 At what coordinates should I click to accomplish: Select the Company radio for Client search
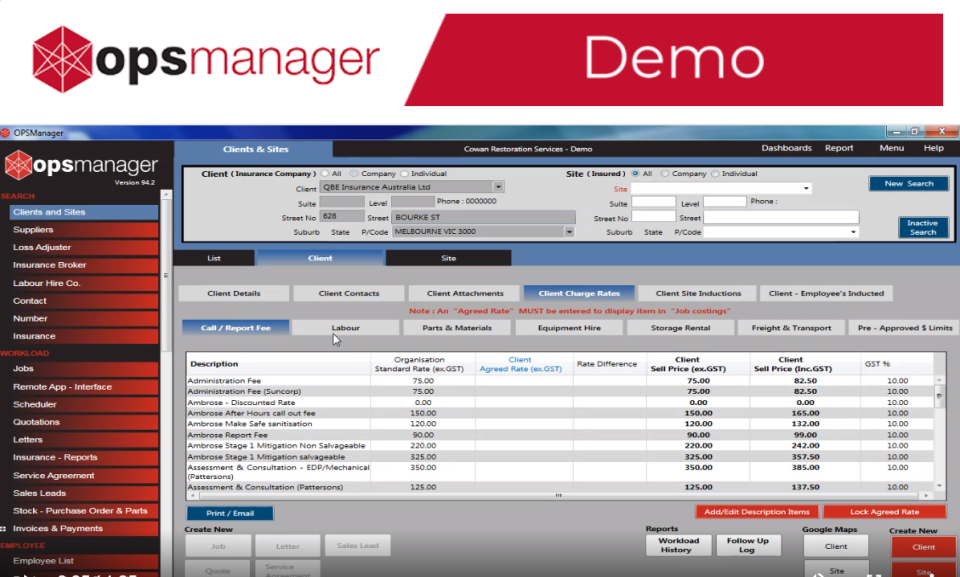[x=356, y=172]
